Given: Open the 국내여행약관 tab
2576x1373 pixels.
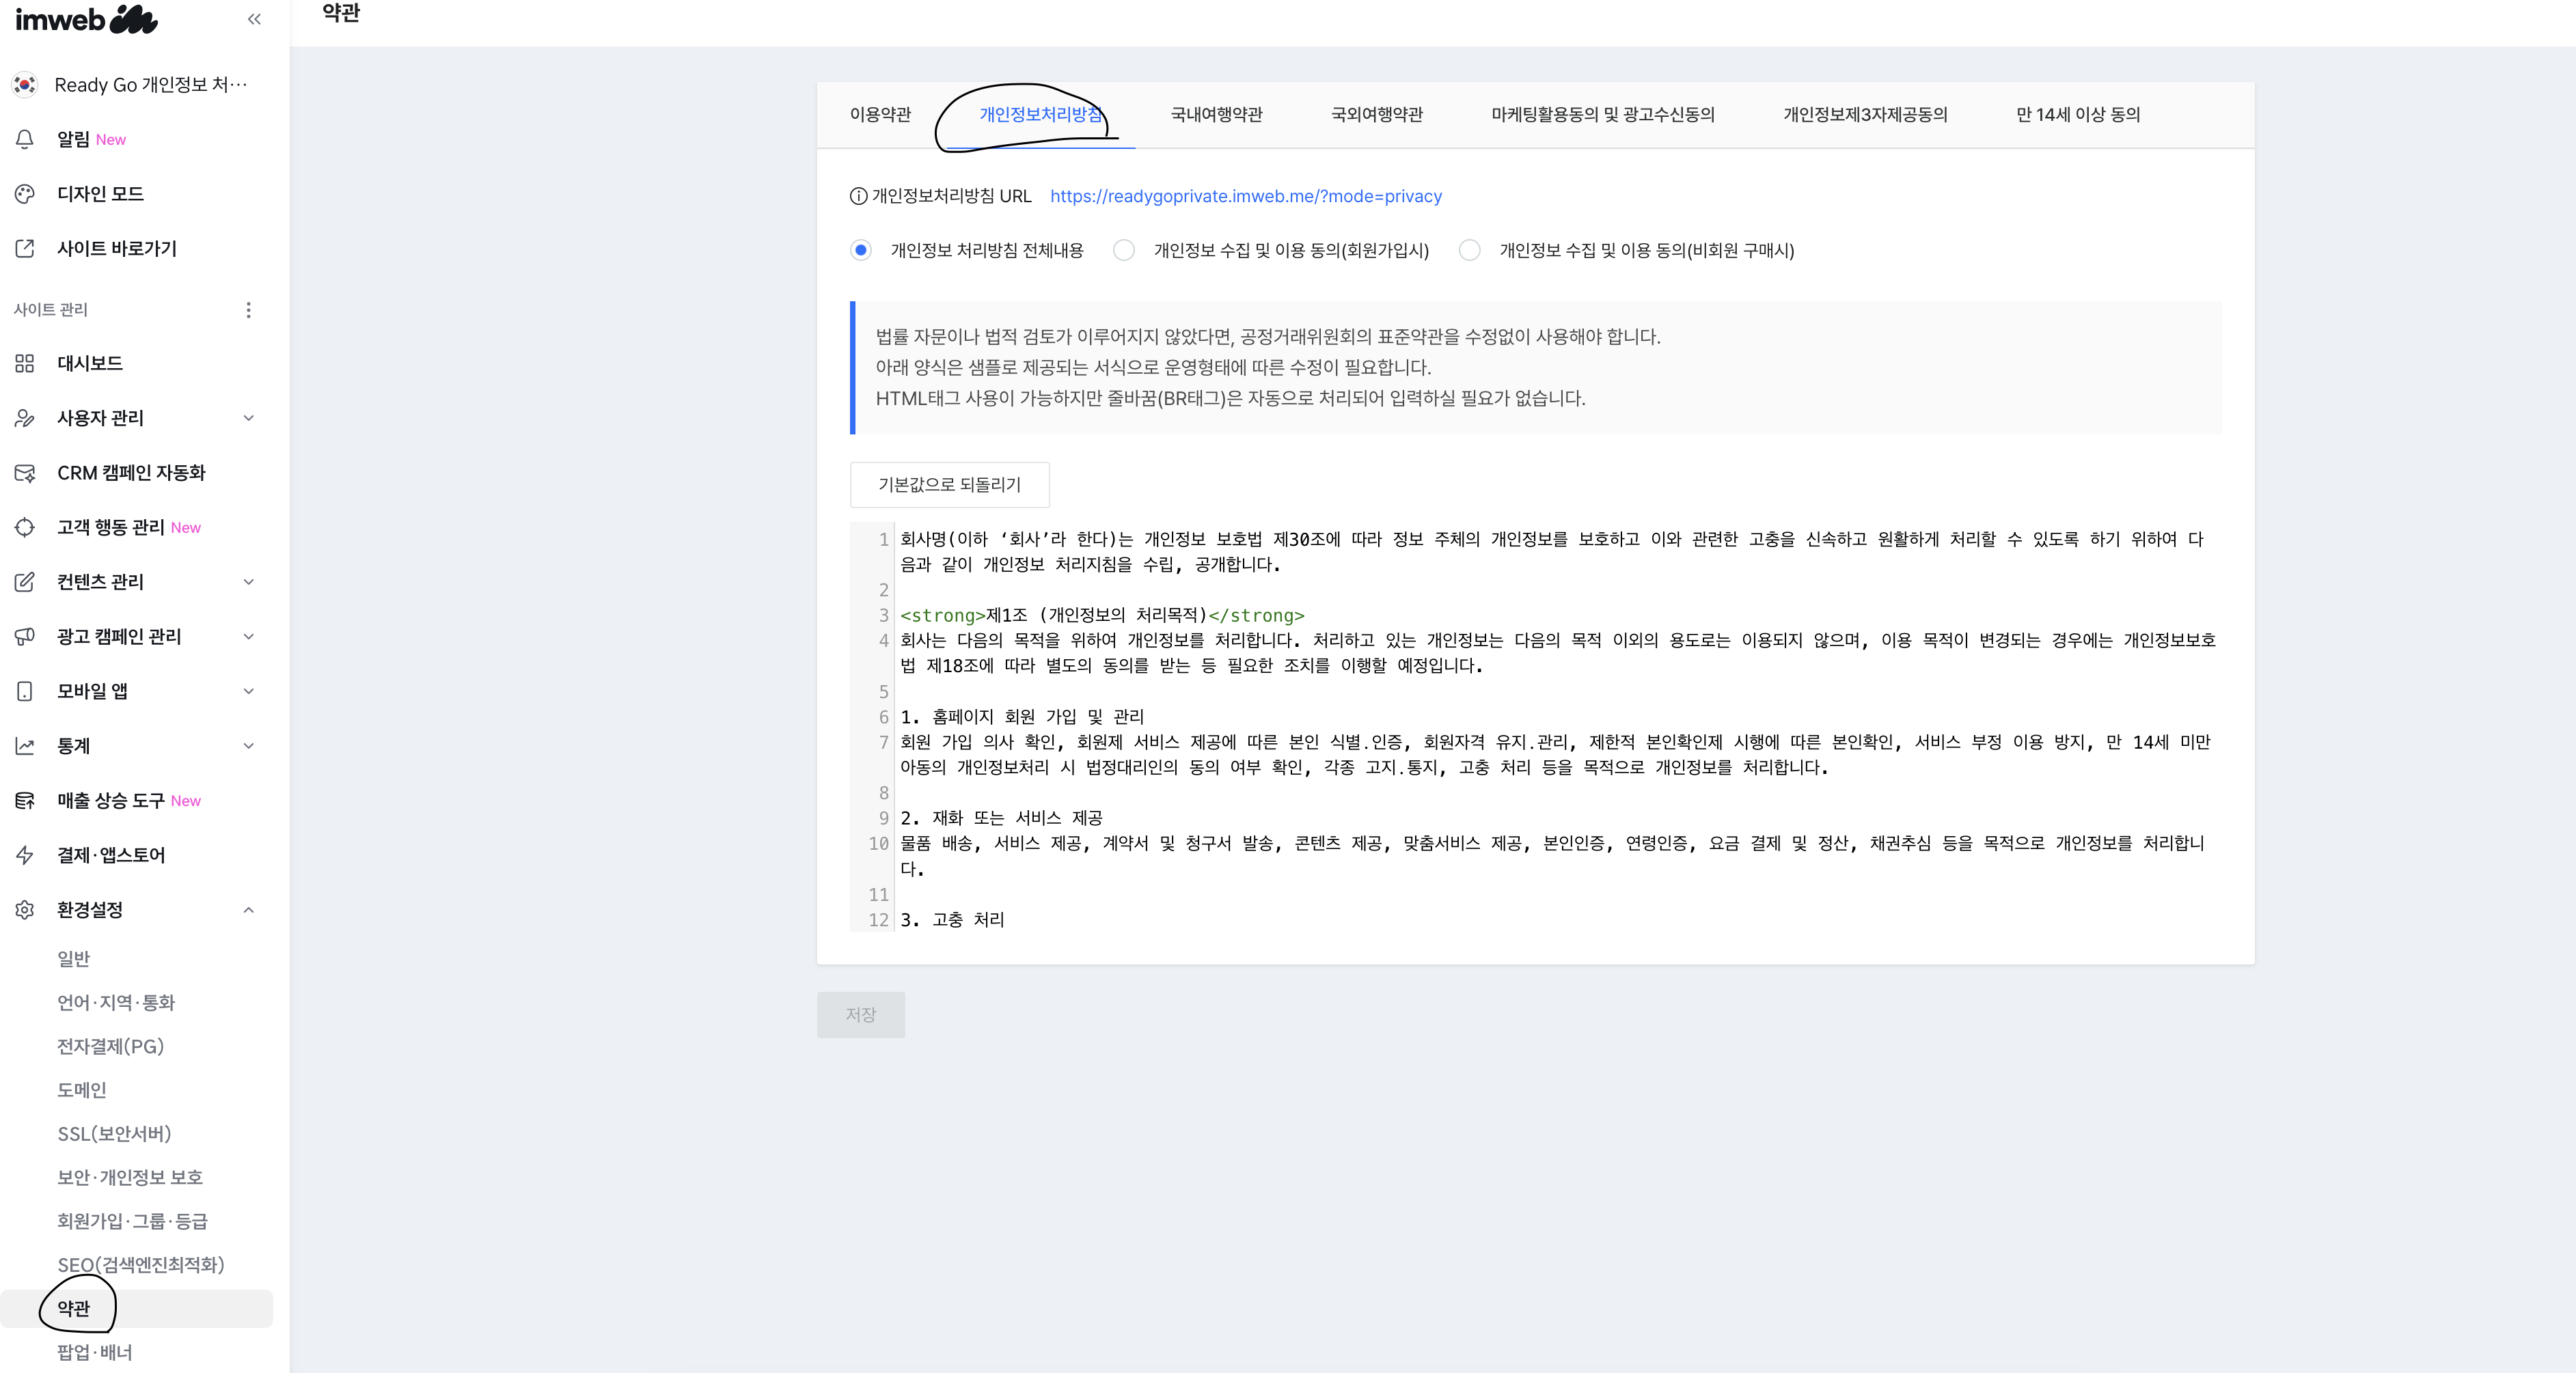Looking at the screenshot, I should click(1216, 115).
